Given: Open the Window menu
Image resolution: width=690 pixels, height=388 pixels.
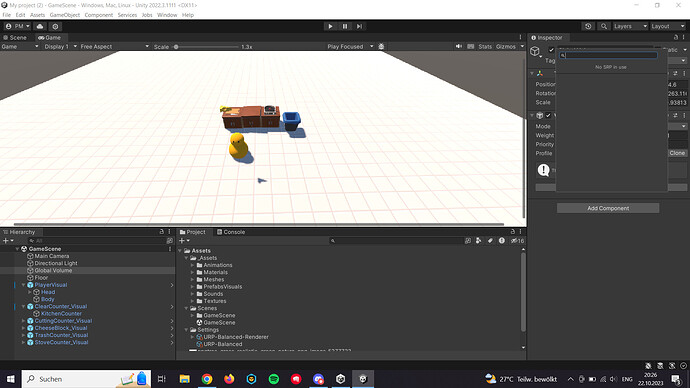Looking at the screenshot, I should (167, 15).
